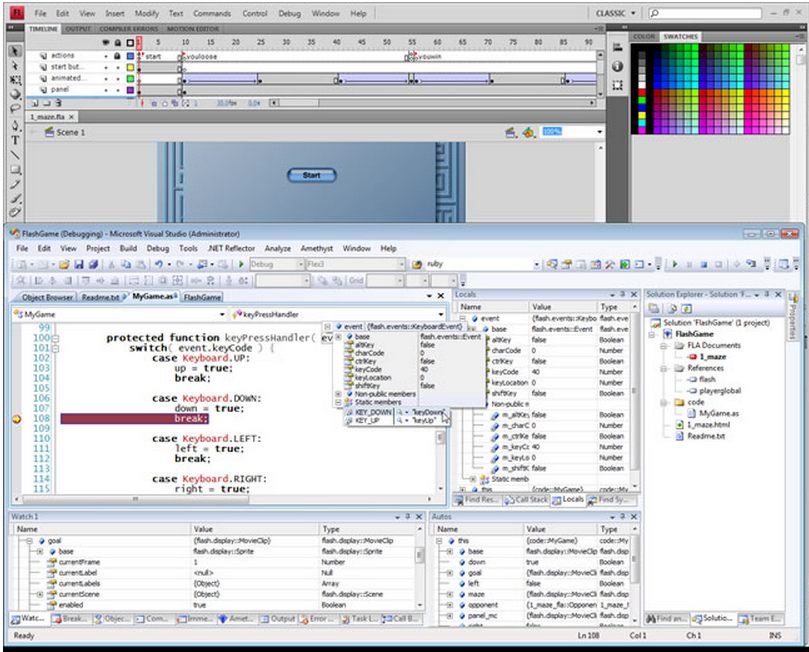Select the Text tool in Flash
This screenshot has height=652, width=809.
(15, 140)
